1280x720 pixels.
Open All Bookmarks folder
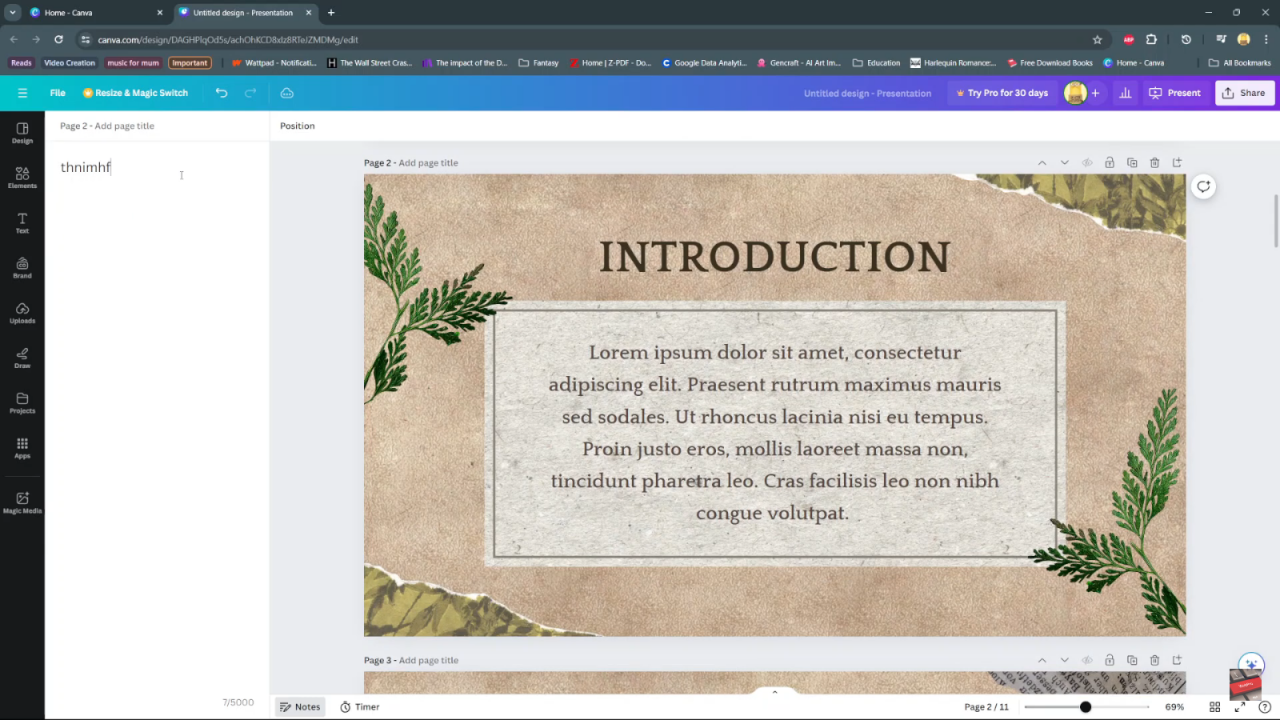point(1240,62)
